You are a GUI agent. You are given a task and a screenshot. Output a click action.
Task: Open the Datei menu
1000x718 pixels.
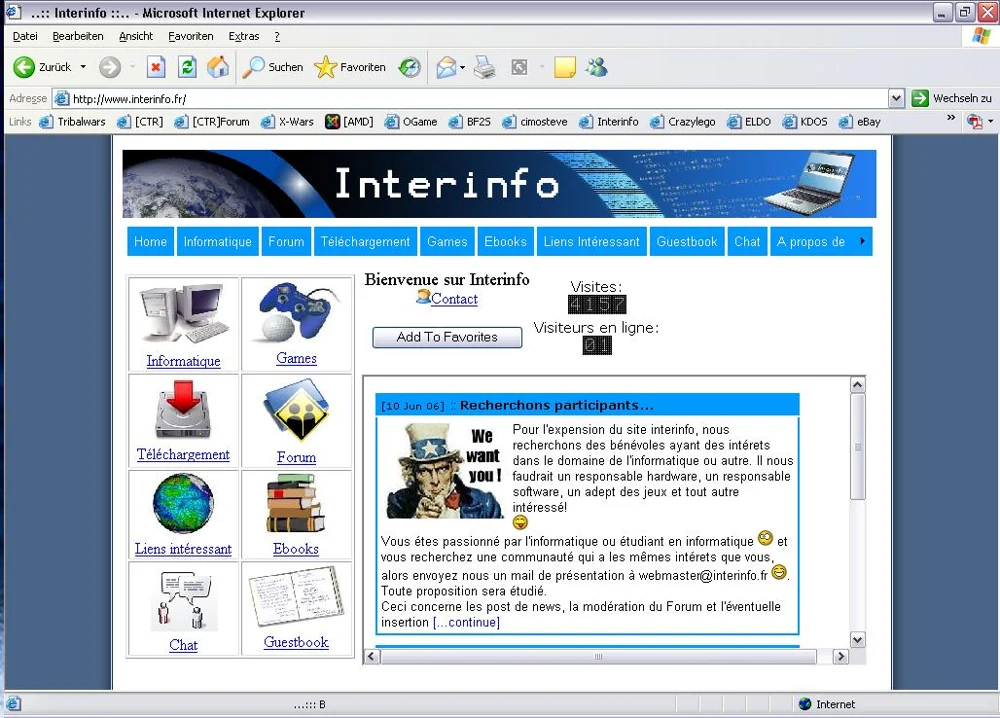25,36
